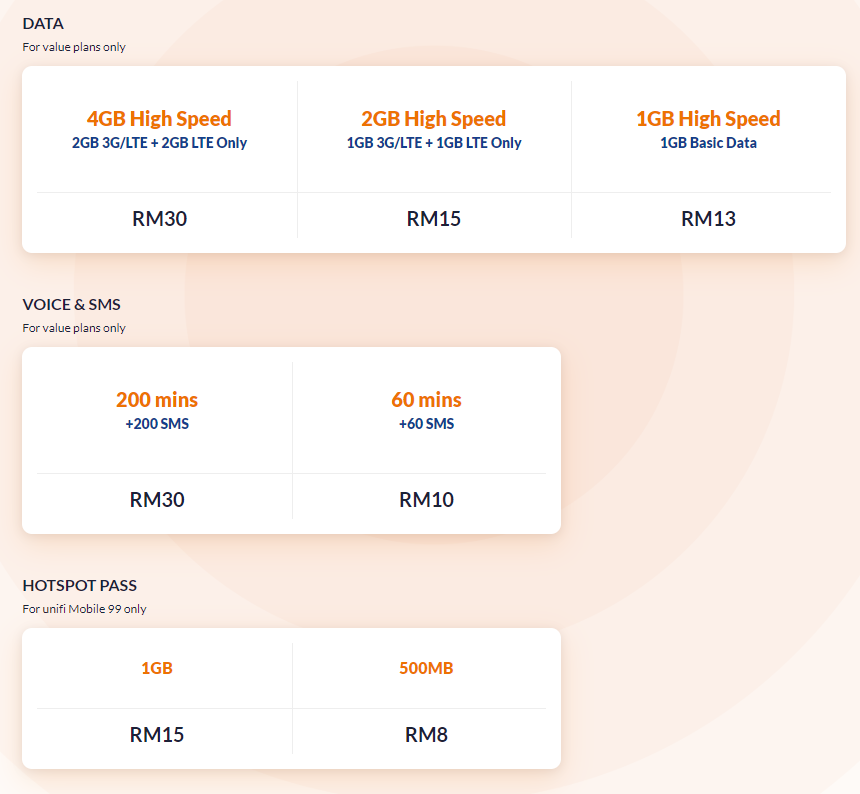Click RM15 price under 2GB High Speed
Image resolution: width=860 pixels, height=794 pixels.
(434, 219)
